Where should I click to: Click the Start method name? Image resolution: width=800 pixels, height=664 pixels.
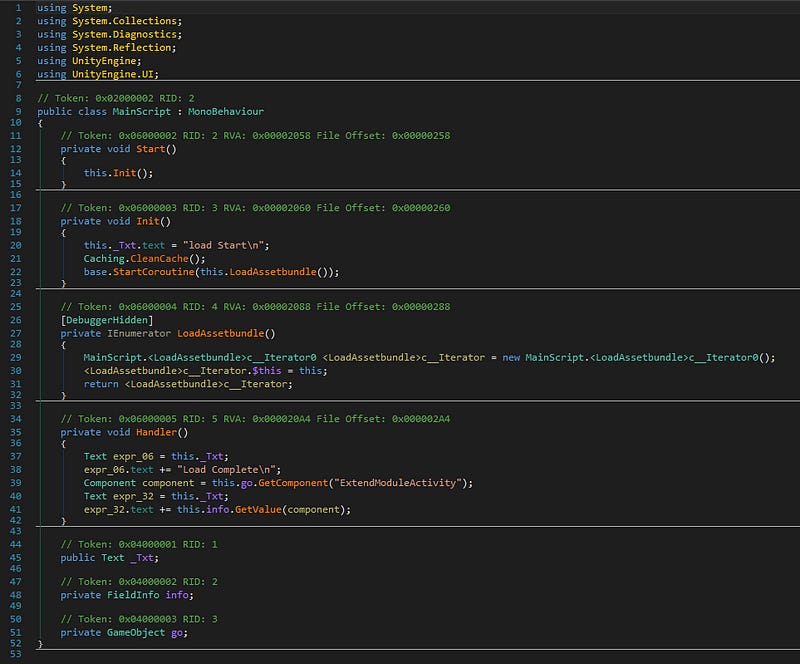click(151, 149)
